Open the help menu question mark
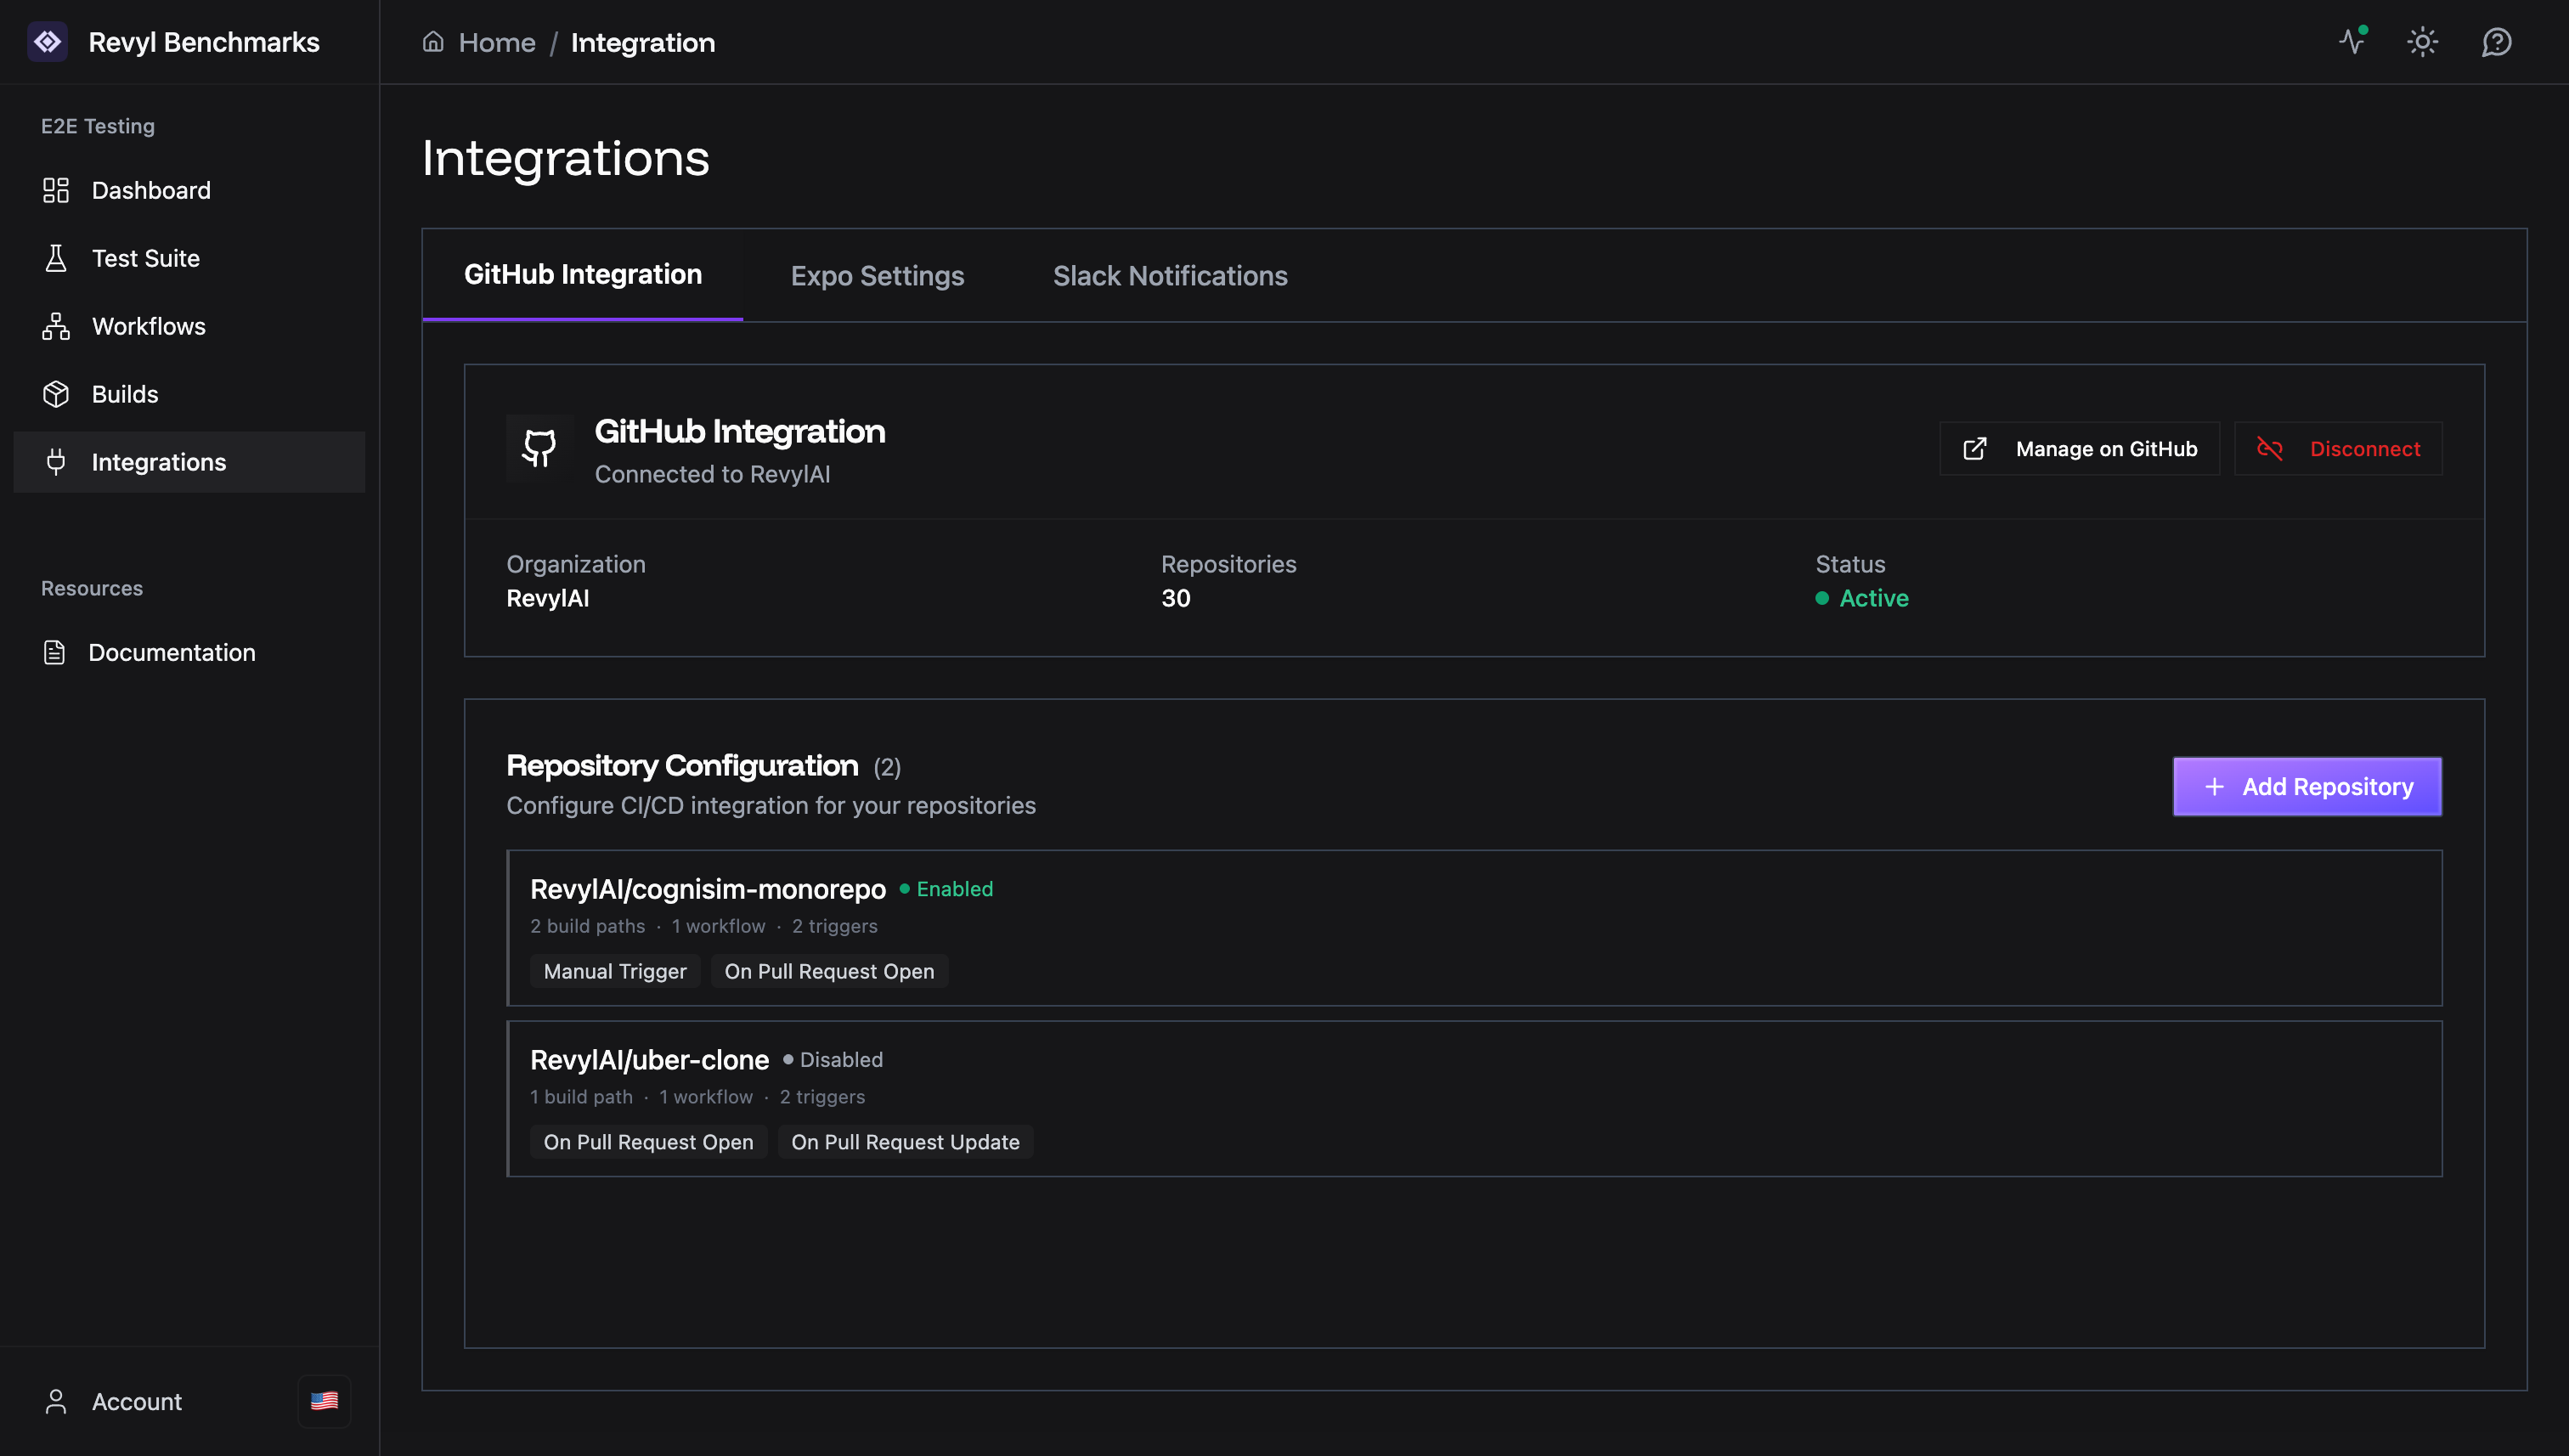 pyautogui.click(x=2497, y=42)
